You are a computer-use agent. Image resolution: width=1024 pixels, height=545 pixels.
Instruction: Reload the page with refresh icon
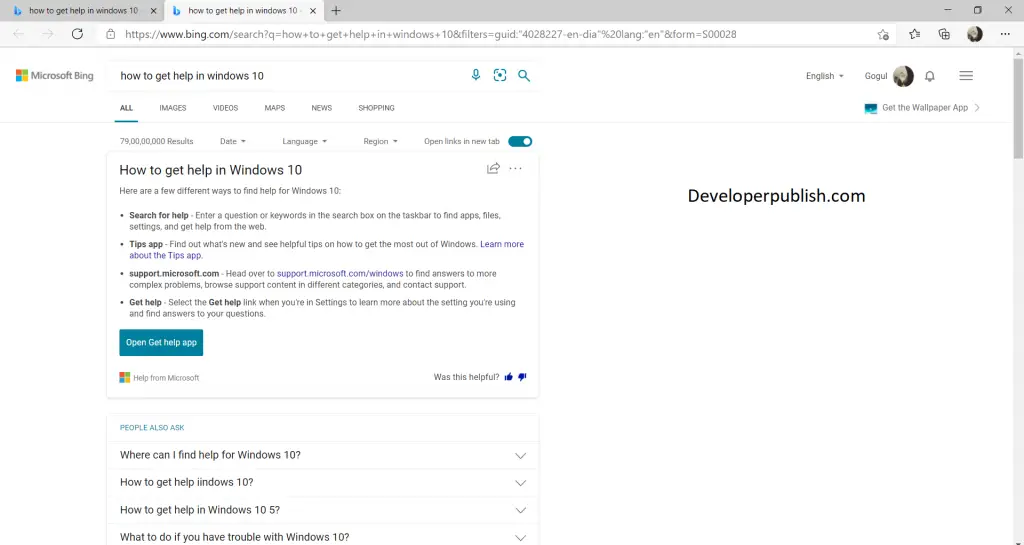point(77,34)
